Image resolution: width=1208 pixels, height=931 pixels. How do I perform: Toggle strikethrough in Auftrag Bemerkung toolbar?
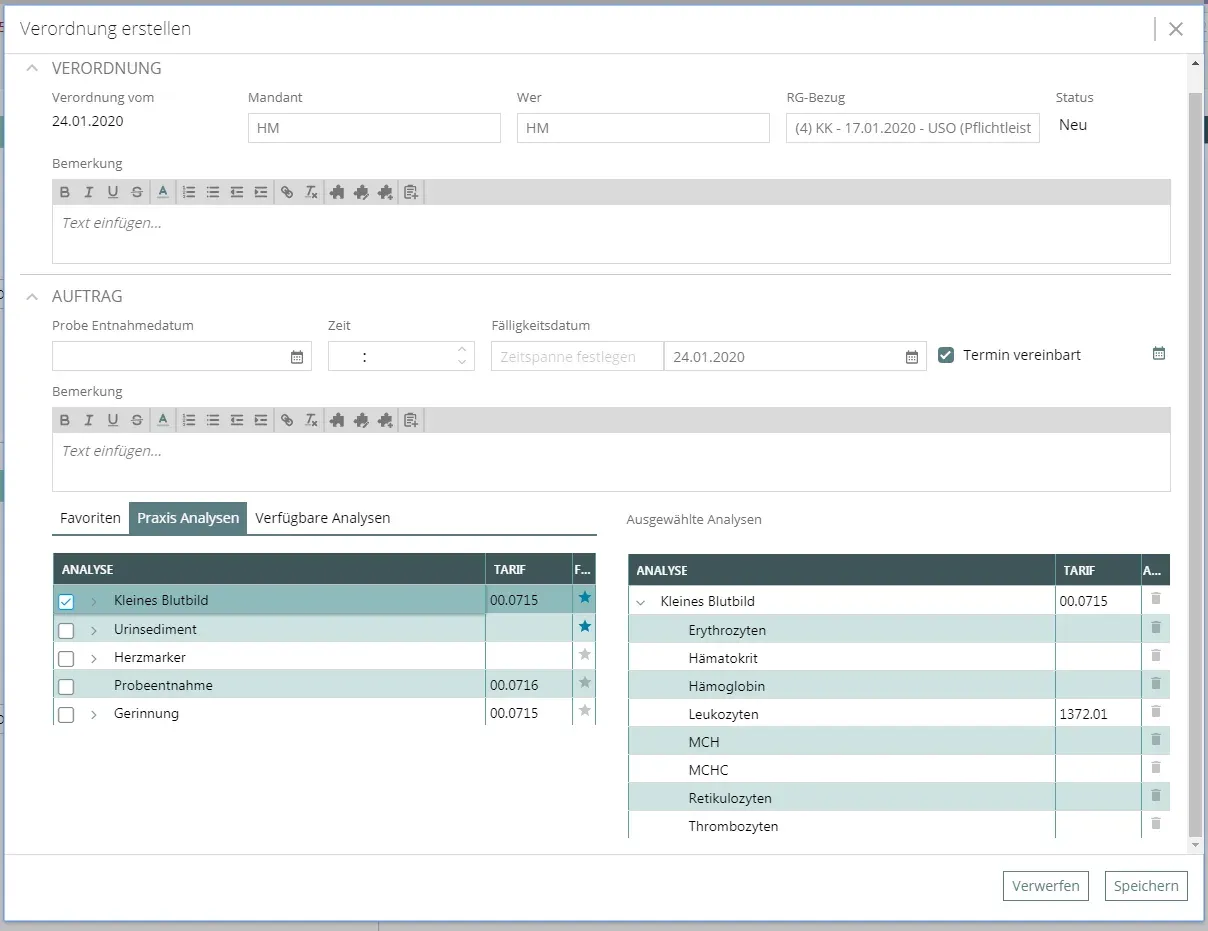[137, 420]
